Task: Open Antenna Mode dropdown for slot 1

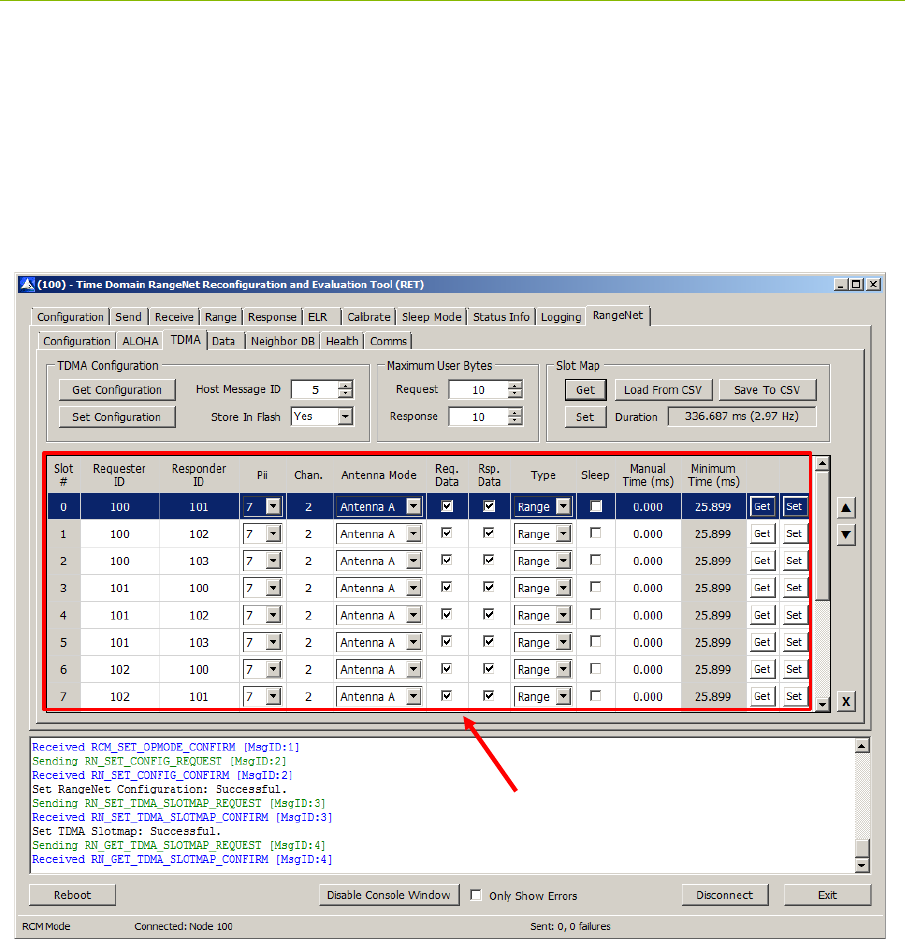Action: pyautogui.click(x=413, y=534)
